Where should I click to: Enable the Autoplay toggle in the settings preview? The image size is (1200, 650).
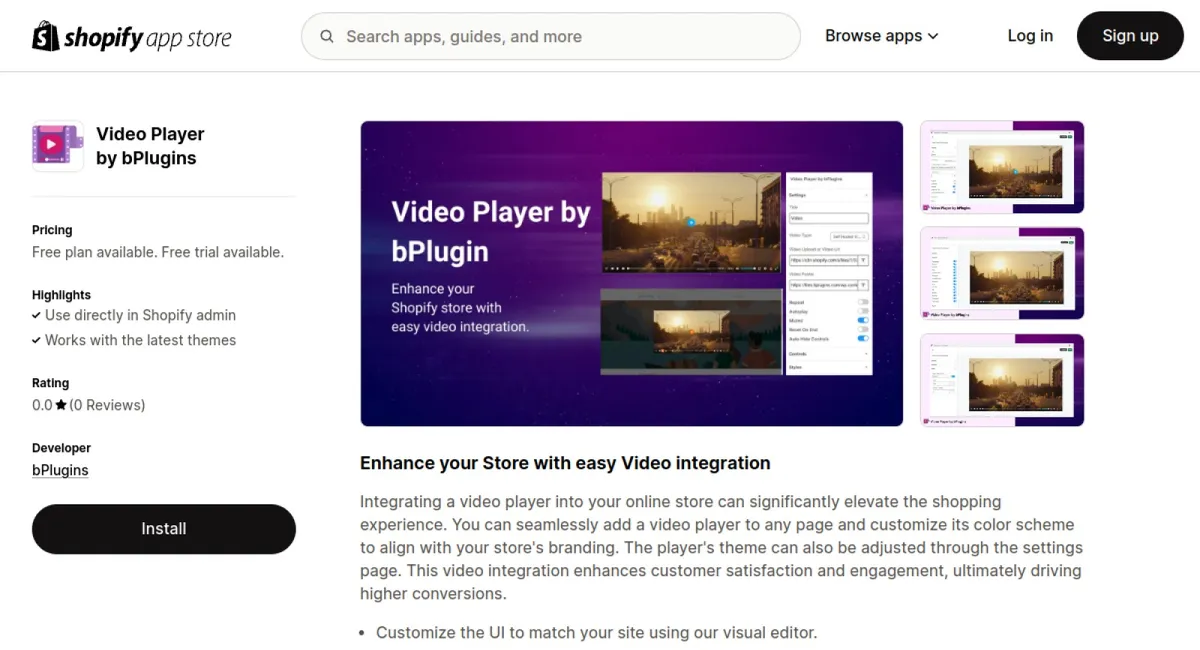click(864, 311)
